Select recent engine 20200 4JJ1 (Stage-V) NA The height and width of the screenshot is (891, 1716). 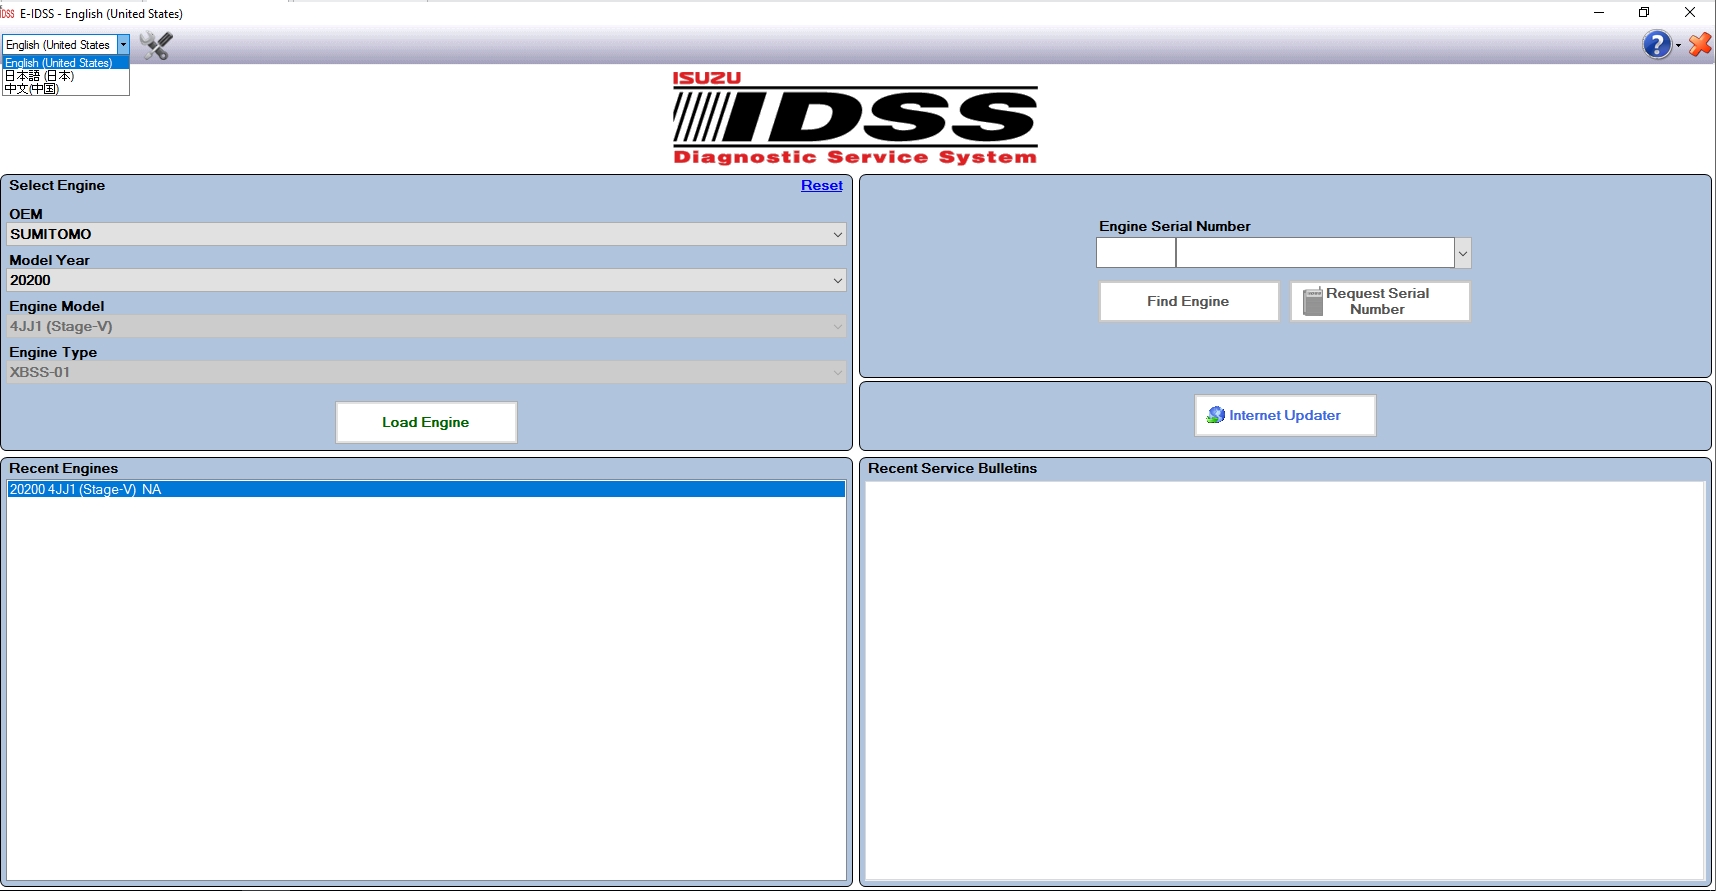click(426, 489)
